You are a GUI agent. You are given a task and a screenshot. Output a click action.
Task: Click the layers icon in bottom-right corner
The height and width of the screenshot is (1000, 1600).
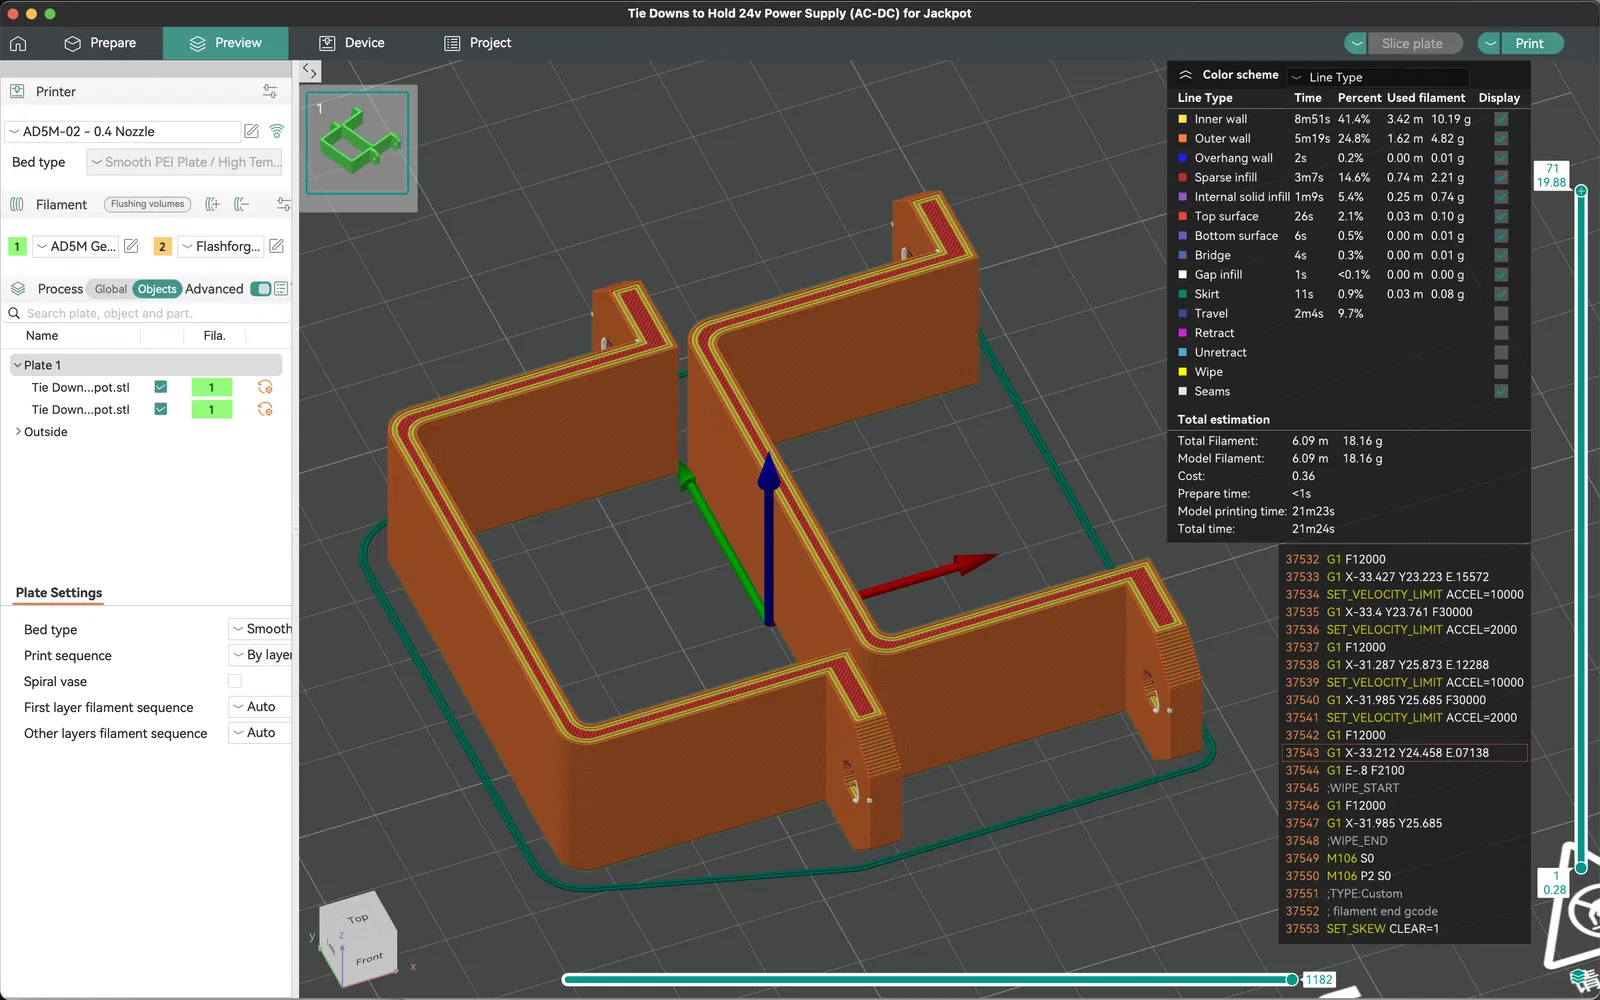point(1581,978)
